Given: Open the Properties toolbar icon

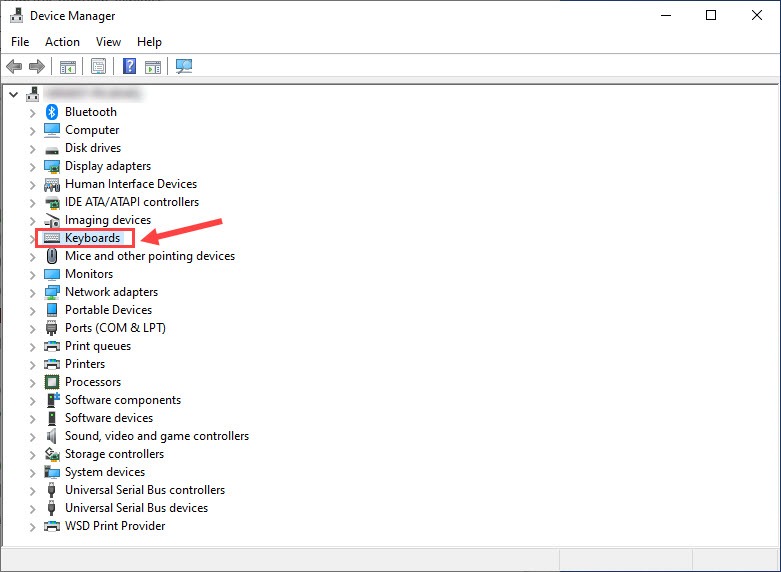Looking at the screenshot, I should pyautogui.click(x=98, y=67).
